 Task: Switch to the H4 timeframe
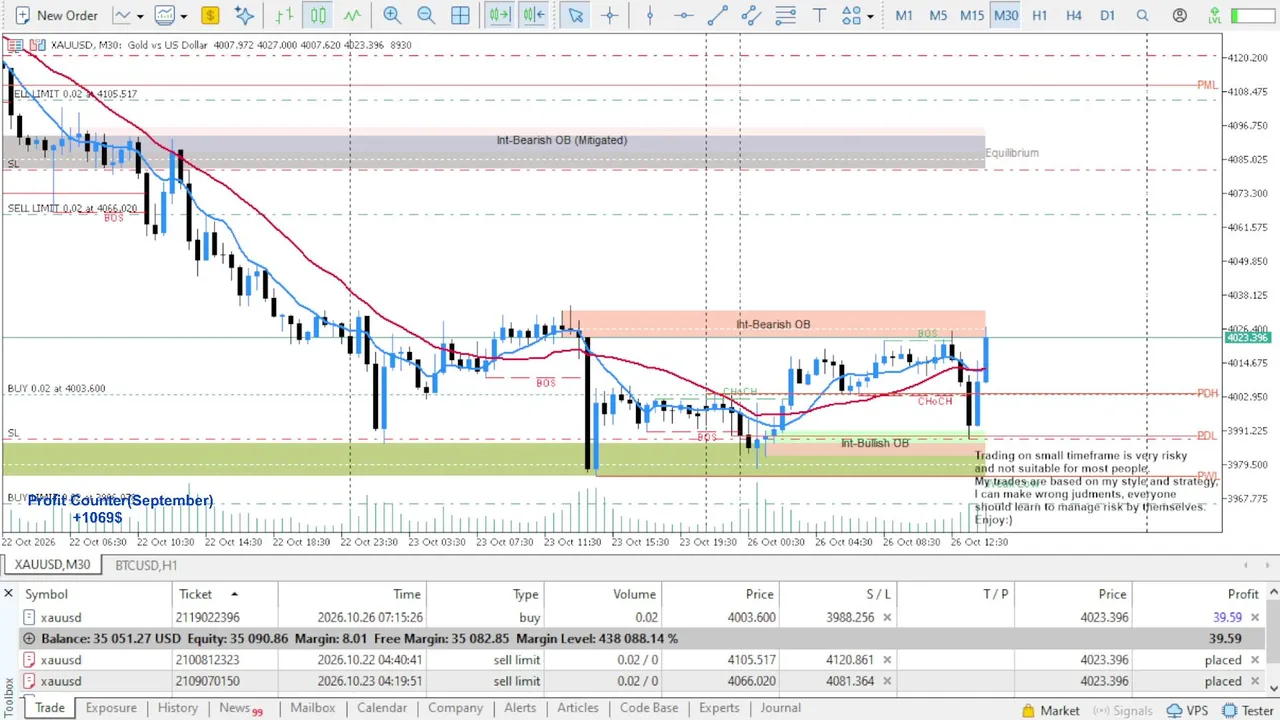[1074, 15]
